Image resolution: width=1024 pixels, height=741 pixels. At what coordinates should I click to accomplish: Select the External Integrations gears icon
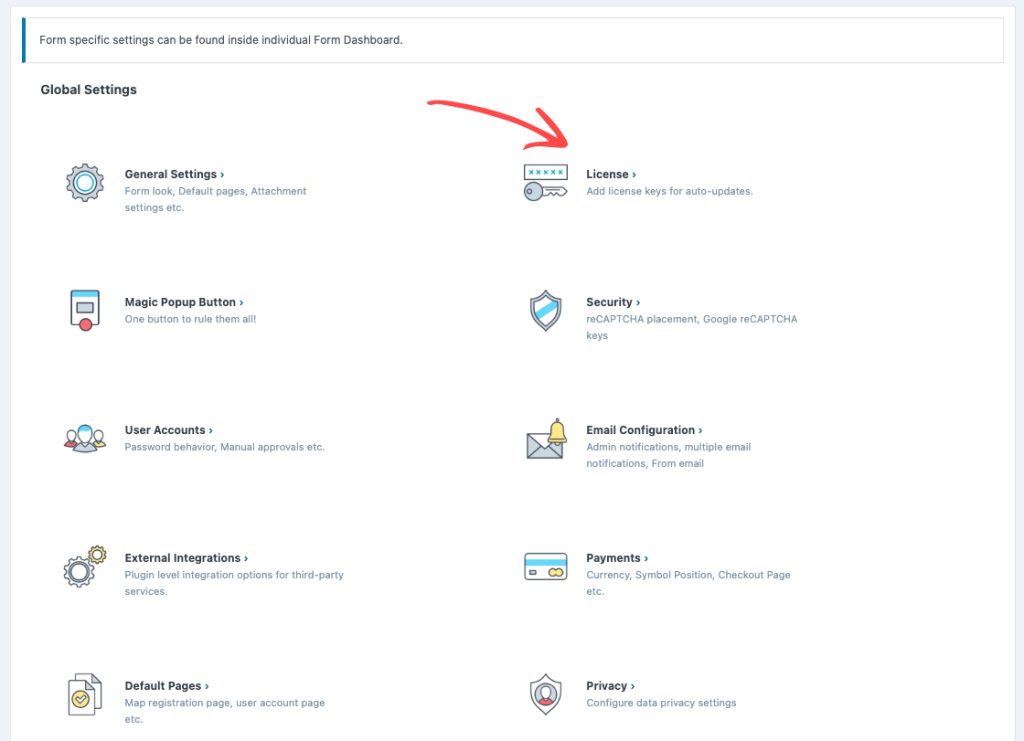pyautogui.click(x=85, y=566)
